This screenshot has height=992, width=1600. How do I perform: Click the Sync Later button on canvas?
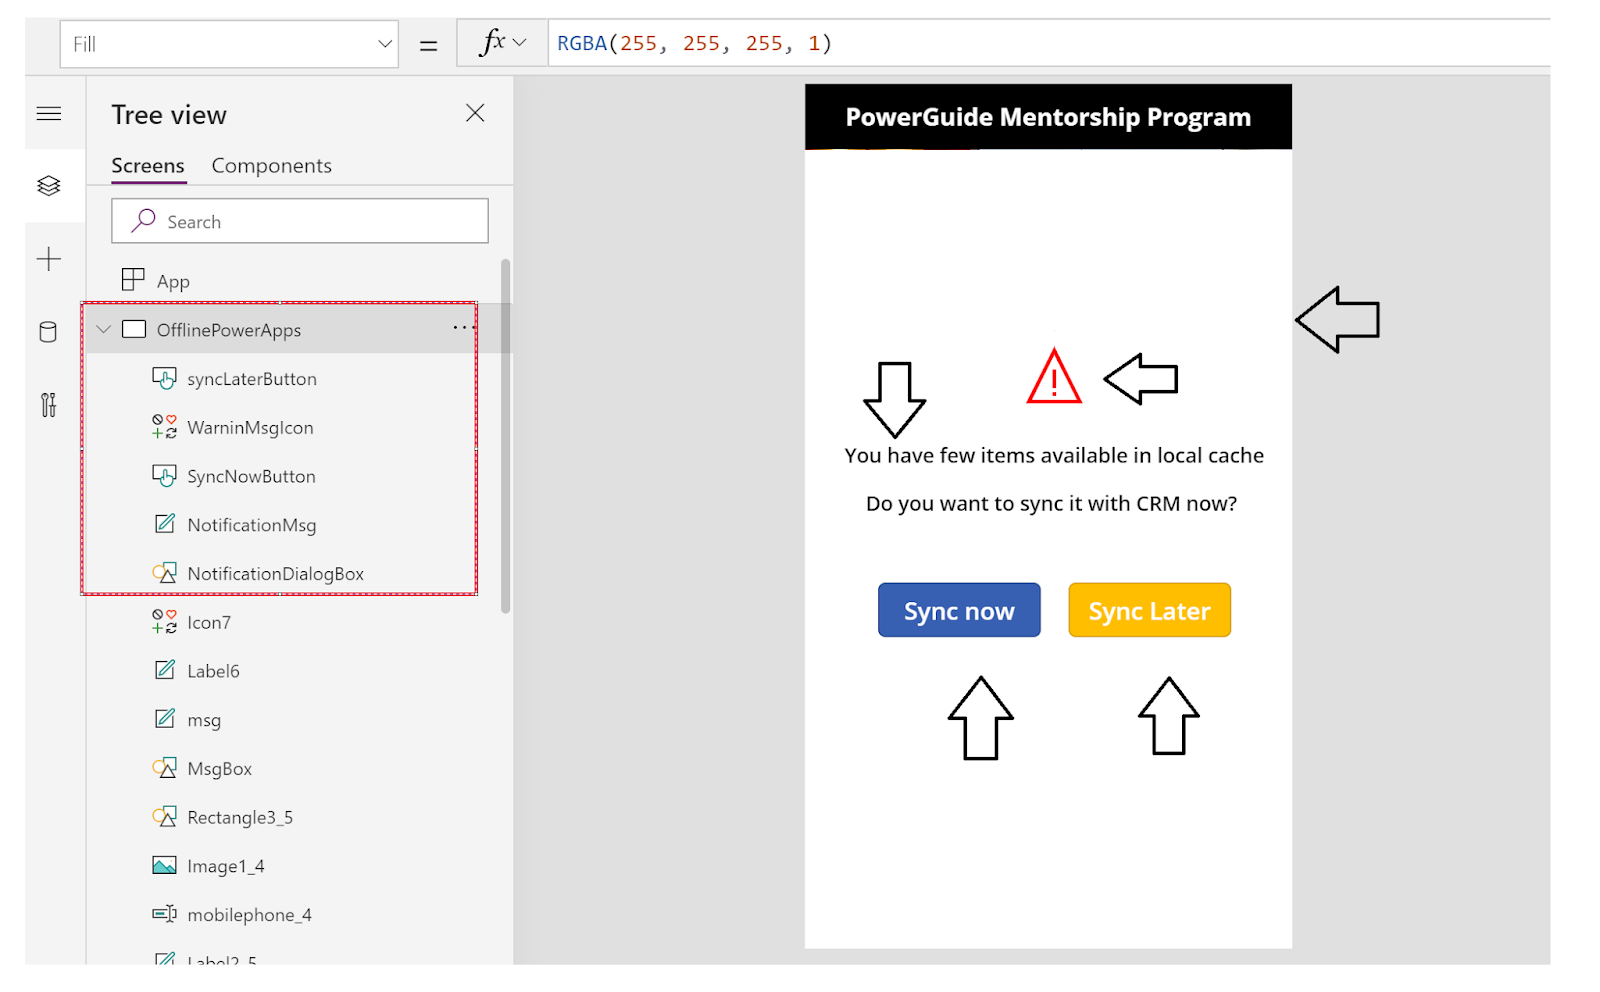1149,610
